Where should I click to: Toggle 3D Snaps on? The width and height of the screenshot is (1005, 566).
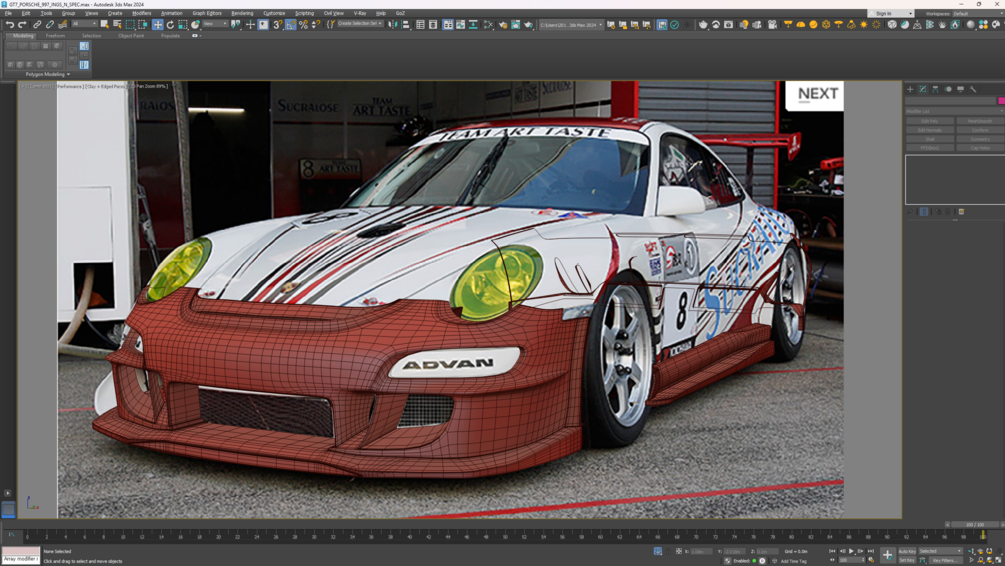[278, 24]
